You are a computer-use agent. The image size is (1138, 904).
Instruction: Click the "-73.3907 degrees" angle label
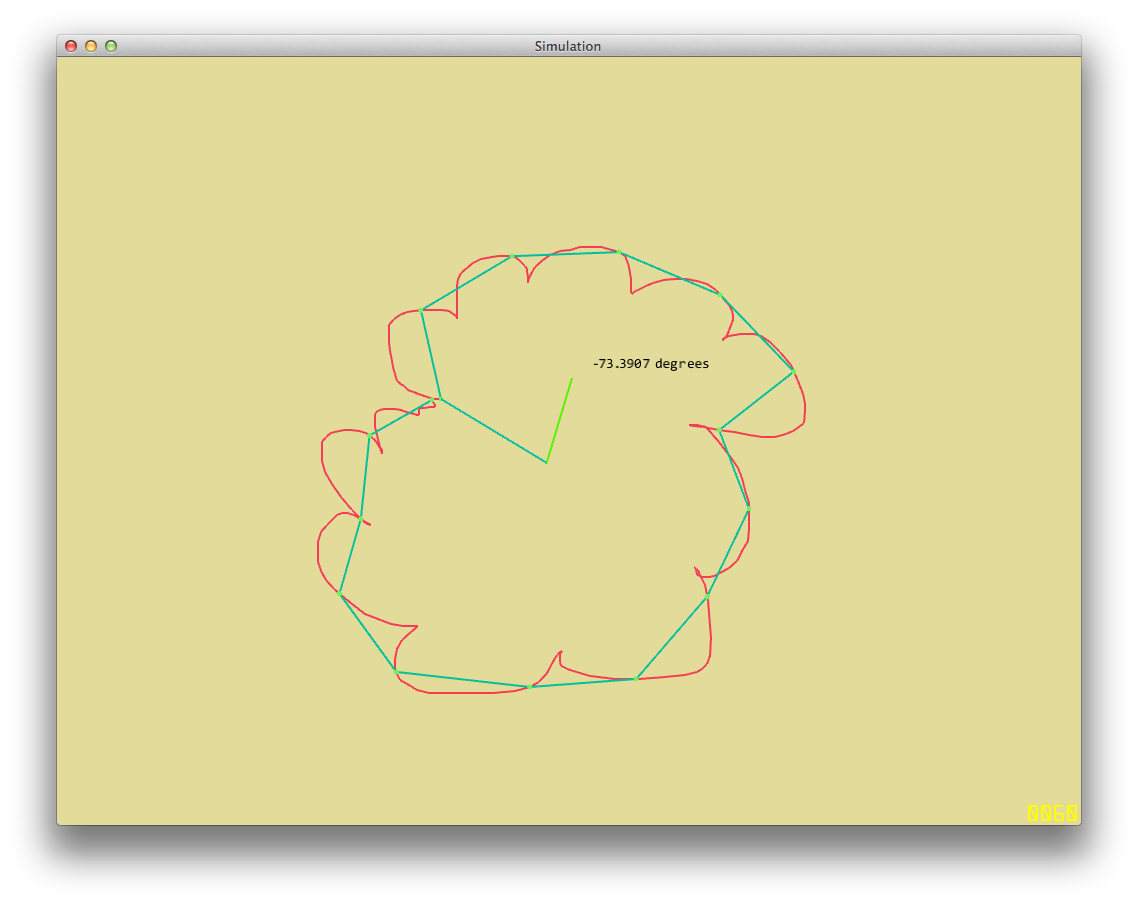pyautogui.click(x=650, y=364)
